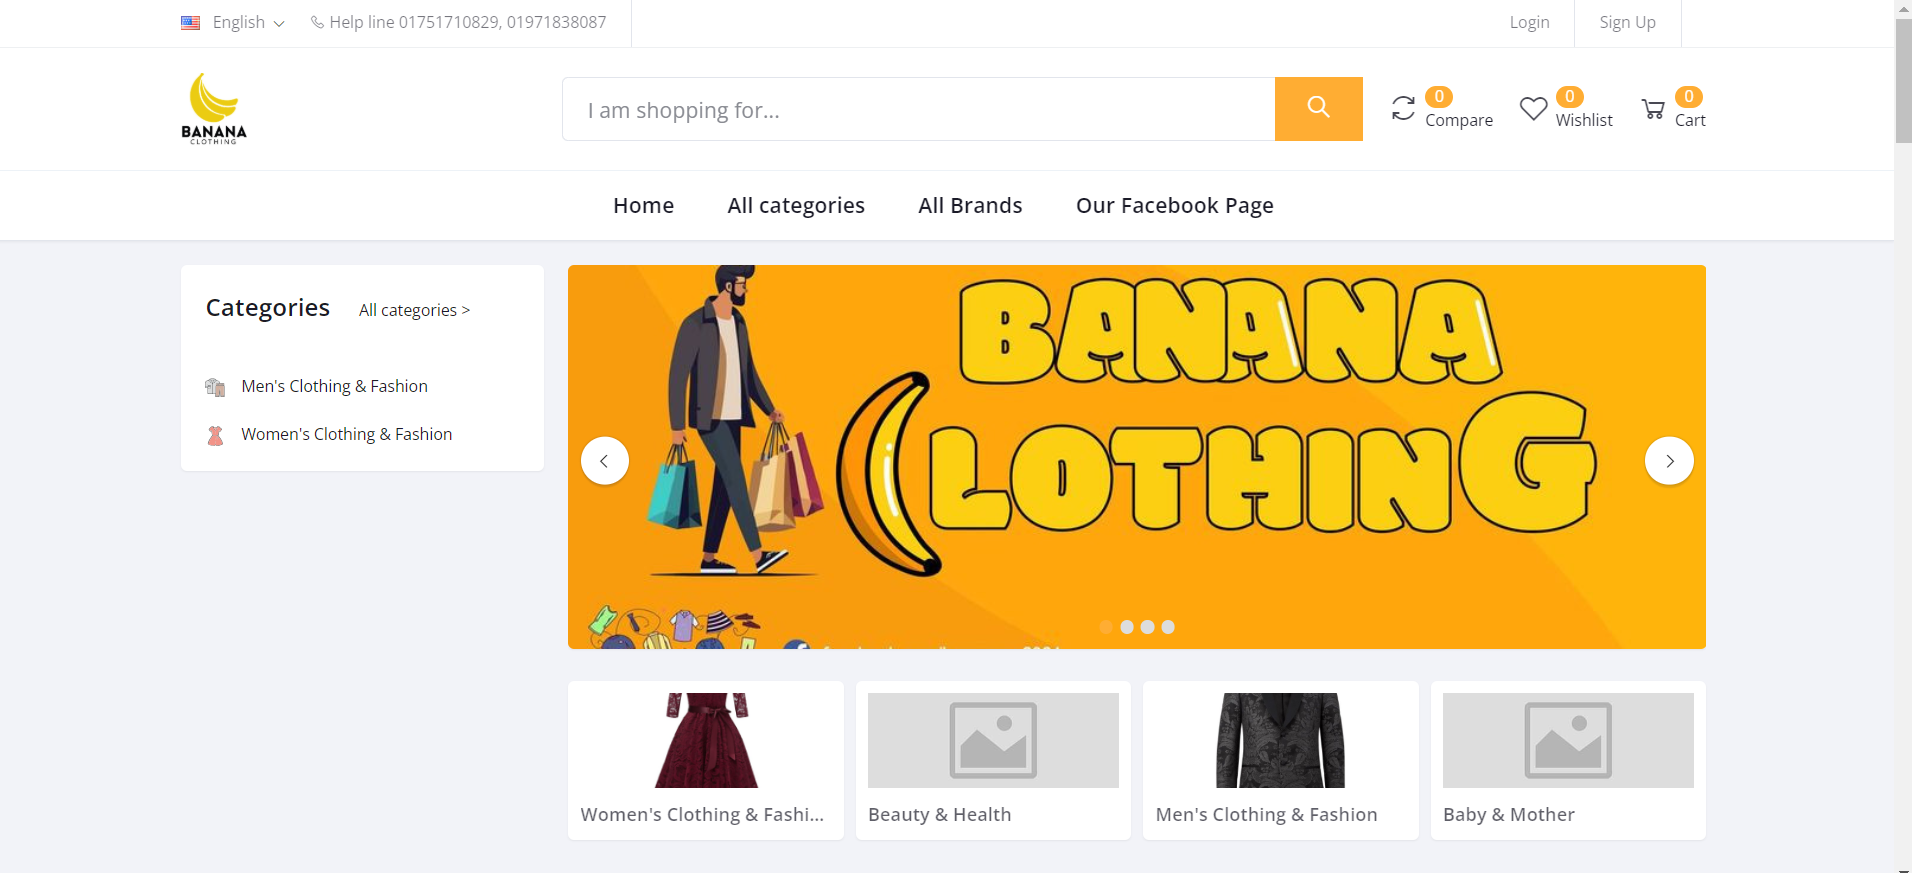The width and height of the screenshot is (1912, 873).
Task: Click the Women's Clothing category dress icon
Action: tap(215, 435)
